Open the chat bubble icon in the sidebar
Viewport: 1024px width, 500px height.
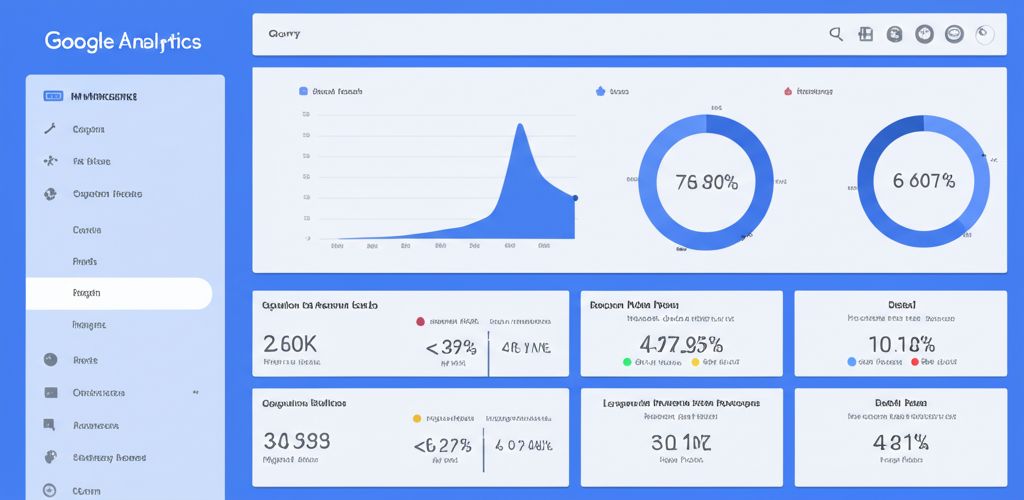tap(50, 425)
